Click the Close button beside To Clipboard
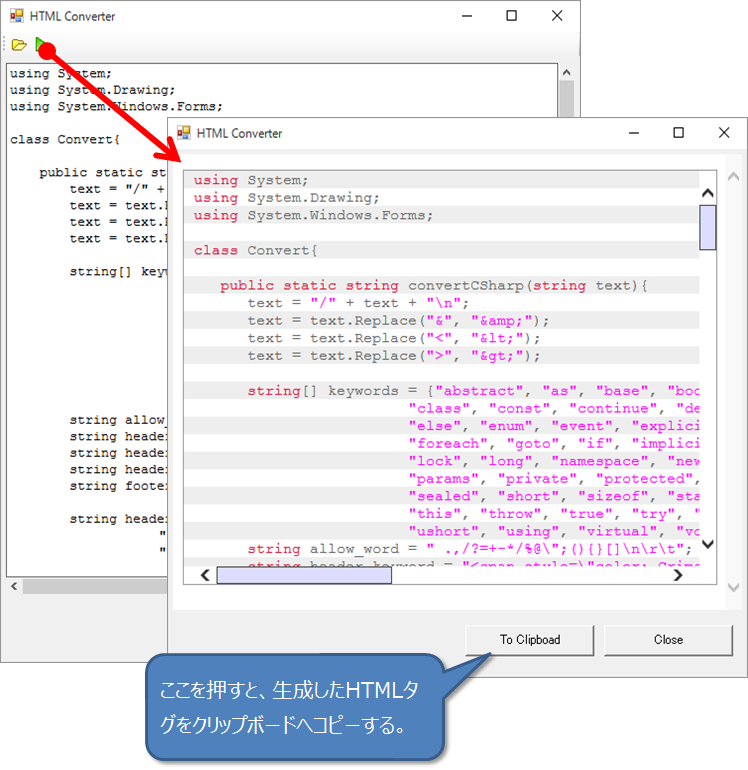 (x=668, y=640)
